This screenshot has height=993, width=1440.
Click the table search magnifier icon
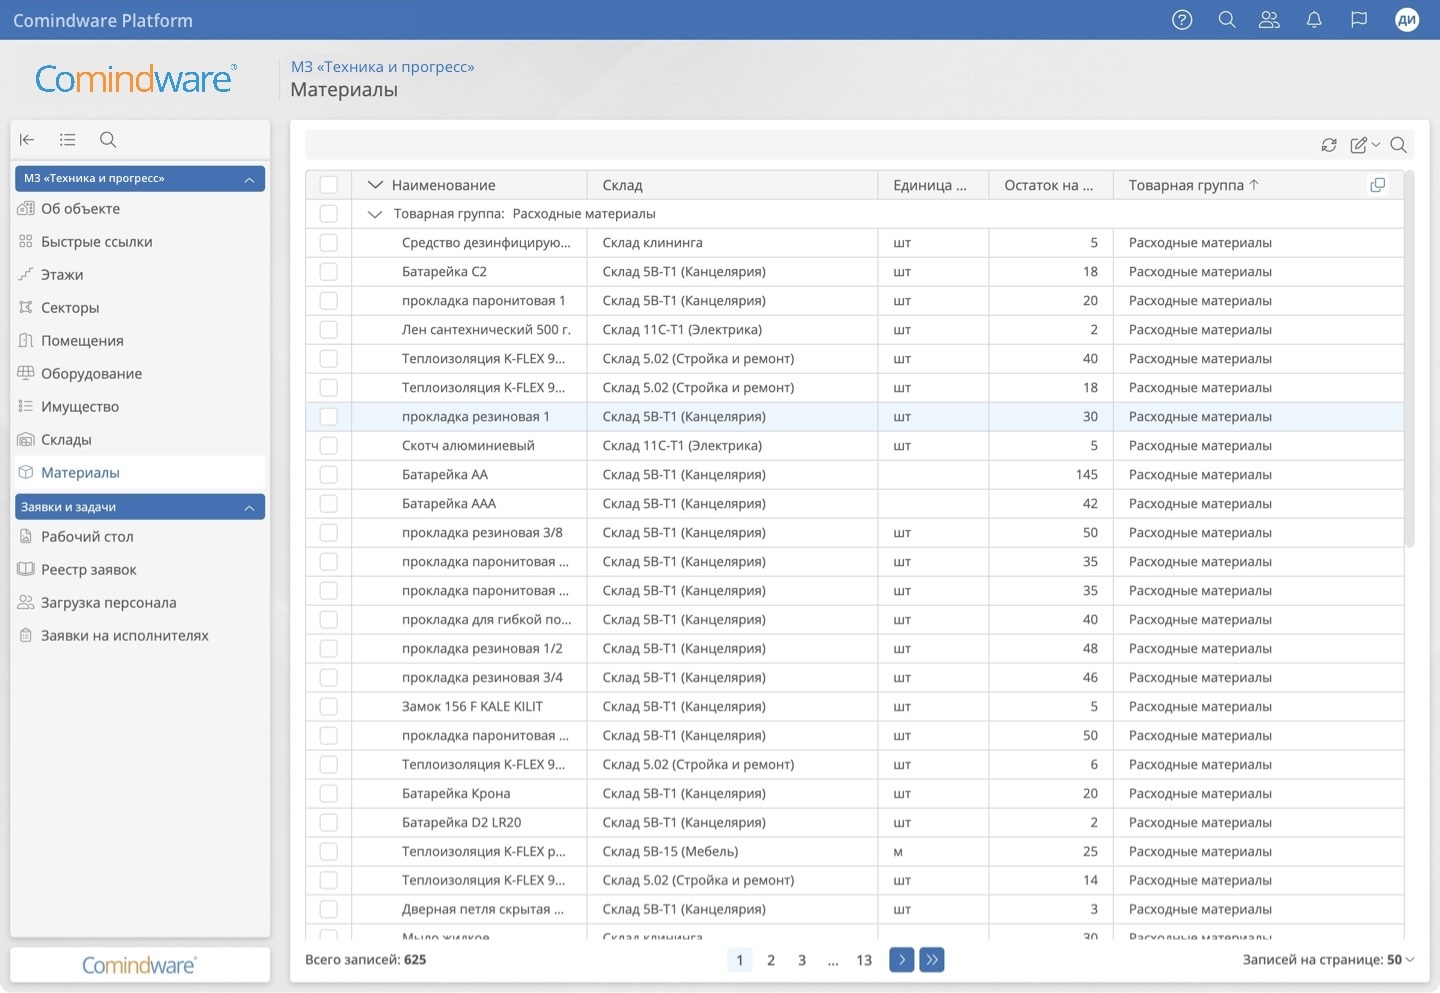1399,145
